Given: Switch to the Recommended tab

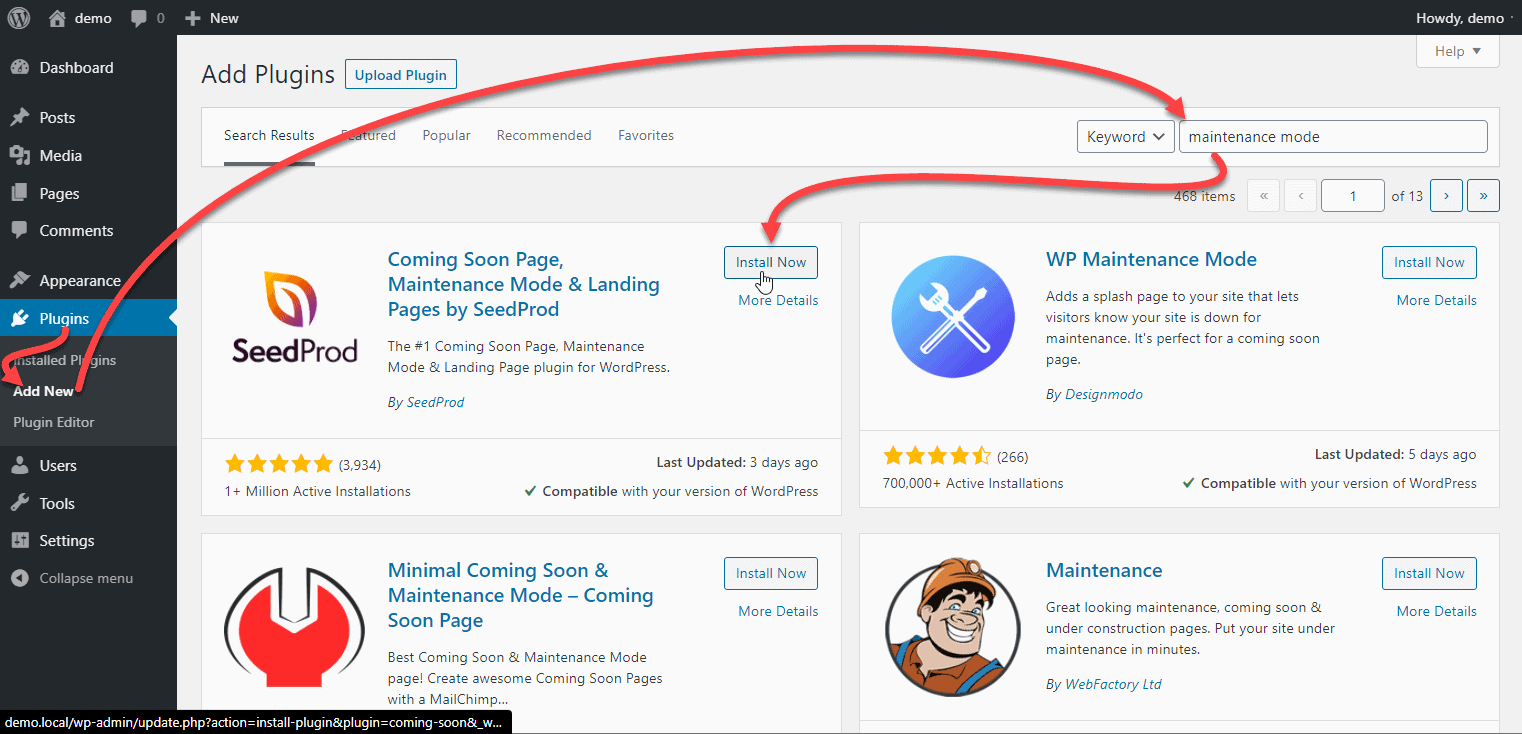Looking at the screenshot, I should [x=544, y=135].
